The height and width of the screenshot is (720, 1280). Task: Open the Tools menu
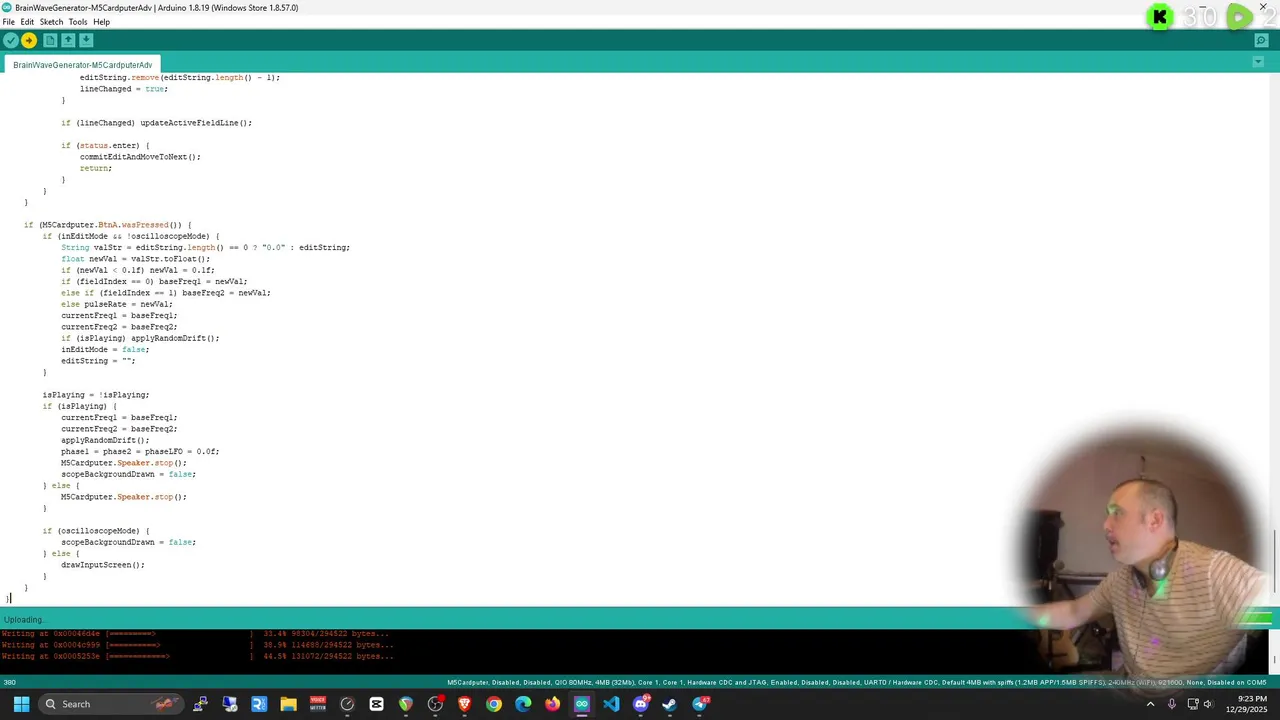78,22
